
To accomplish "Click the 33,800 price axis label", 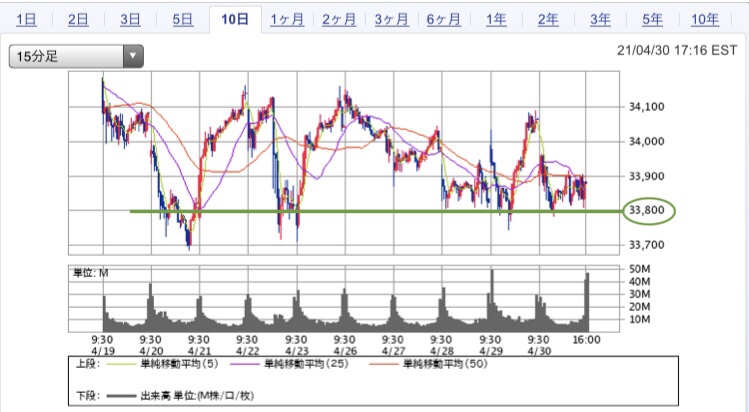I will pos(646,210).
